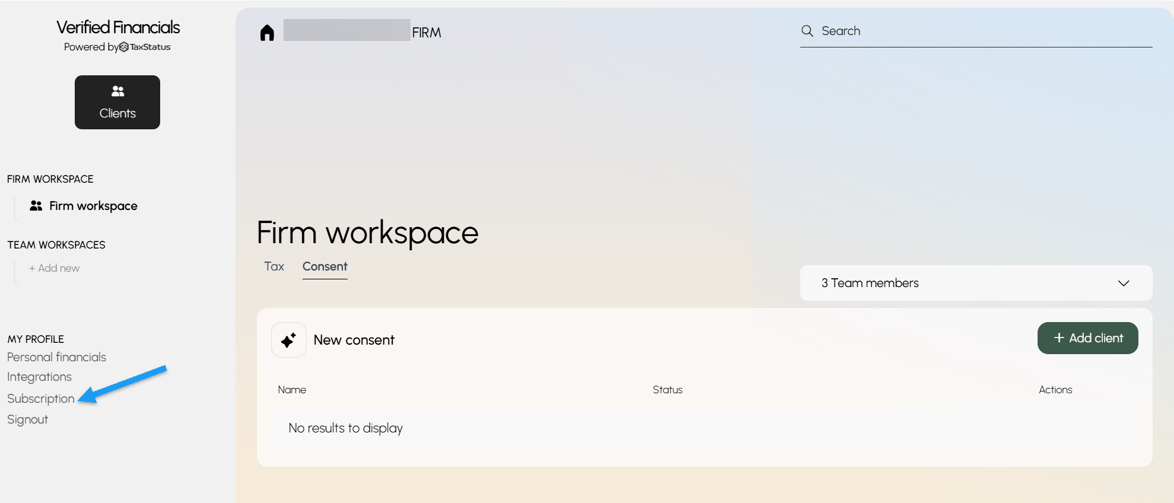Click the people icon on Clients button
This screenshot has width=1174, height=503.
coord(118,91)
